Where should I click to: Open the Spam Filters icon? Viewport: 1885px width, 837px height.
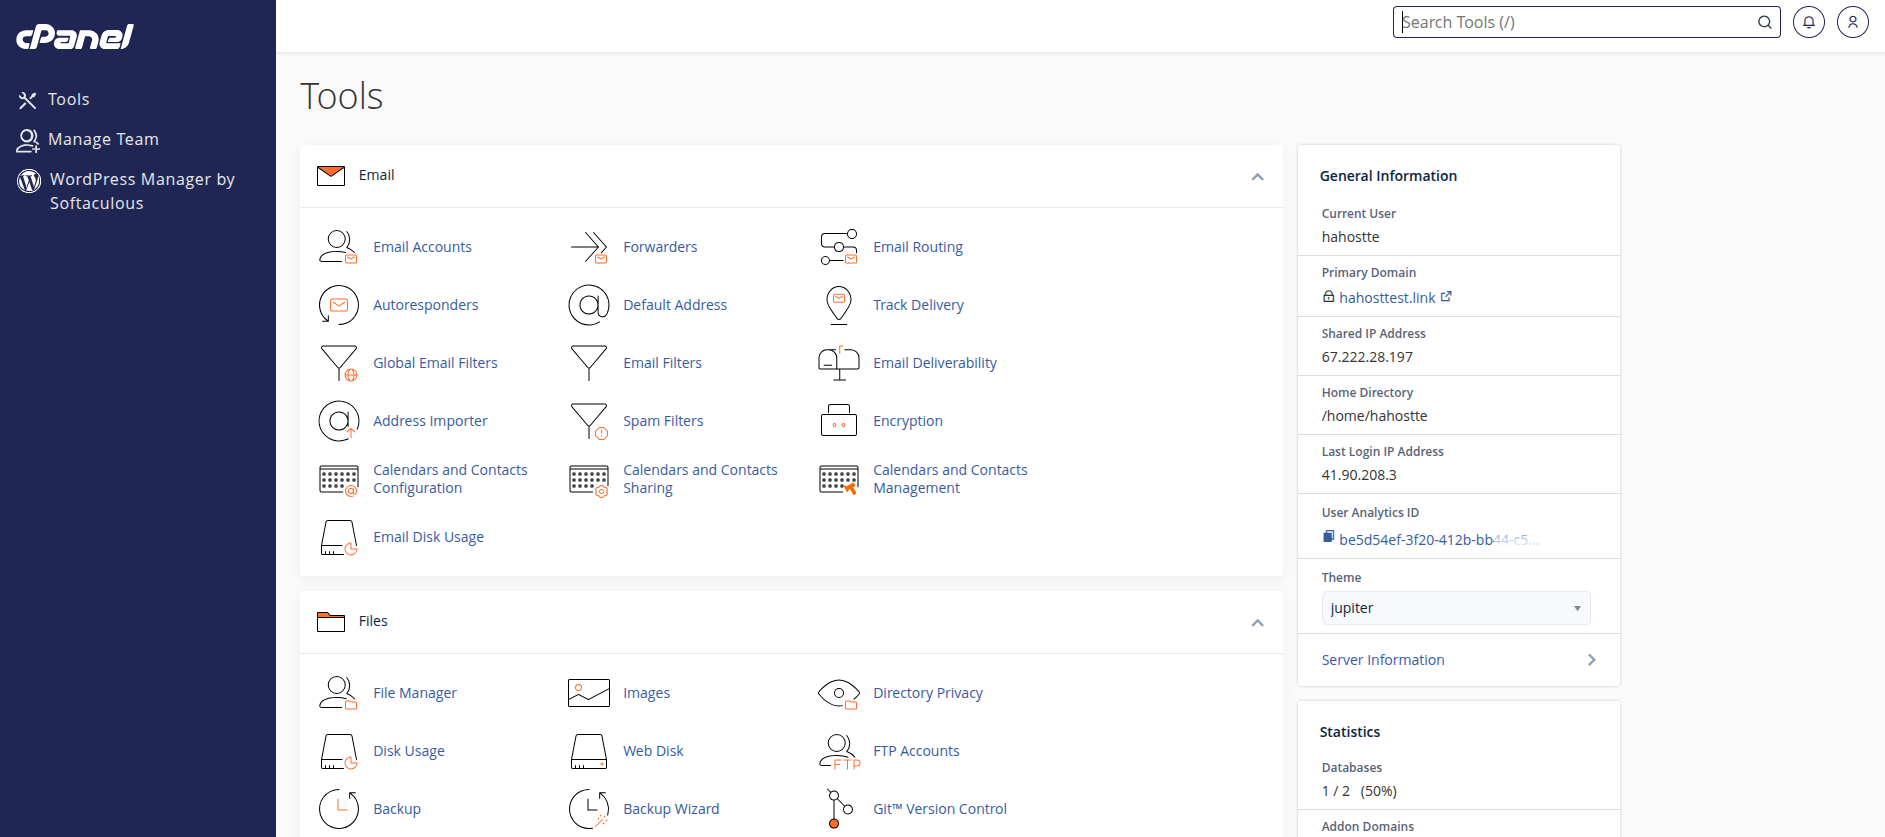[x=588, y=421]
